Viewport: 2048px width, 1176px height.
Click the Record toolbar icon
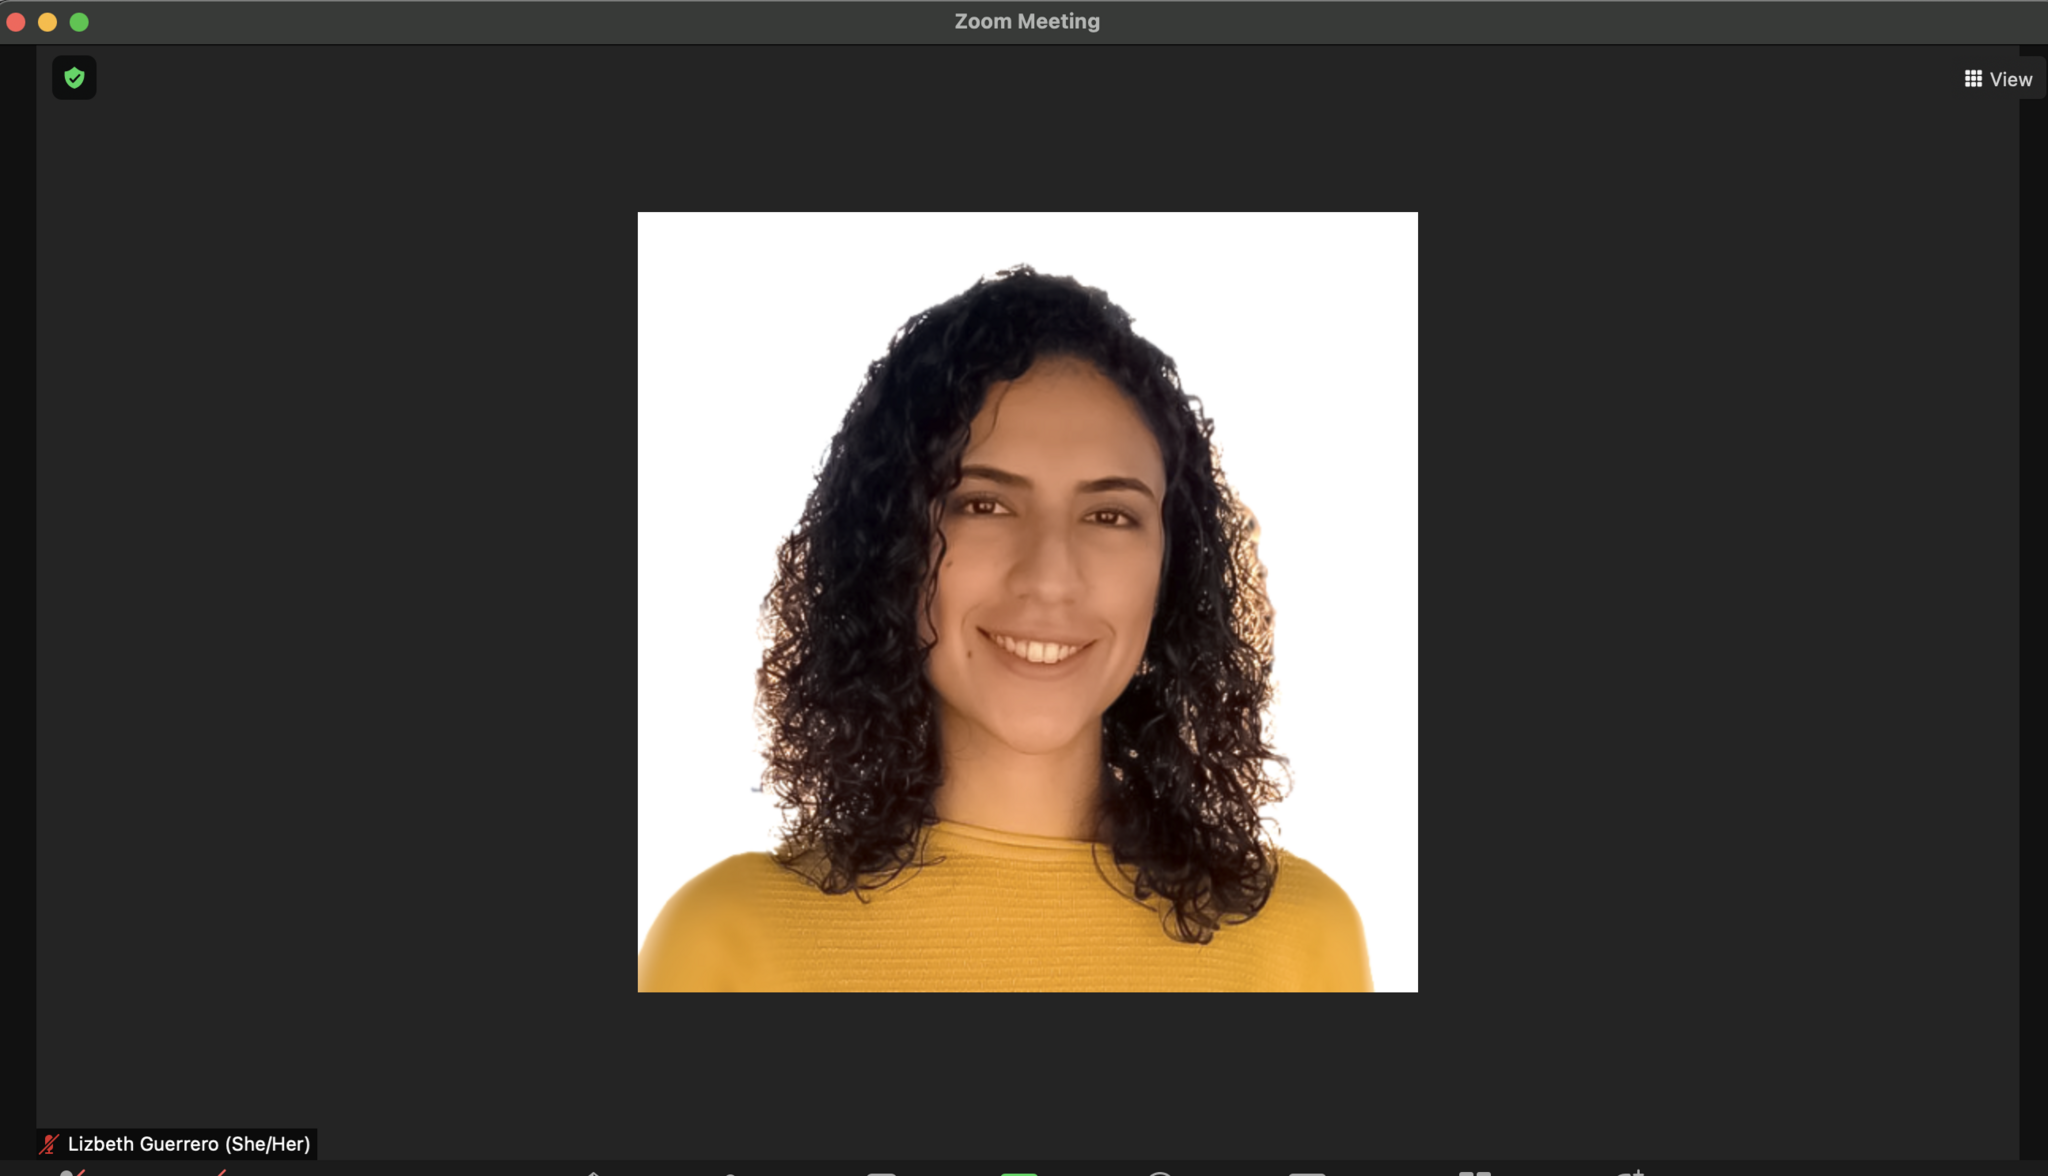click(1160, 1172)
